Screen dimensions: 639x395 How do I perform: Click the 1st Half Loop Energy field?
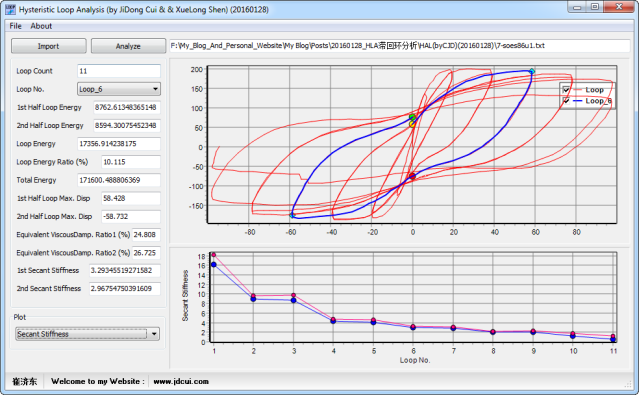click(x=127, y=107)
